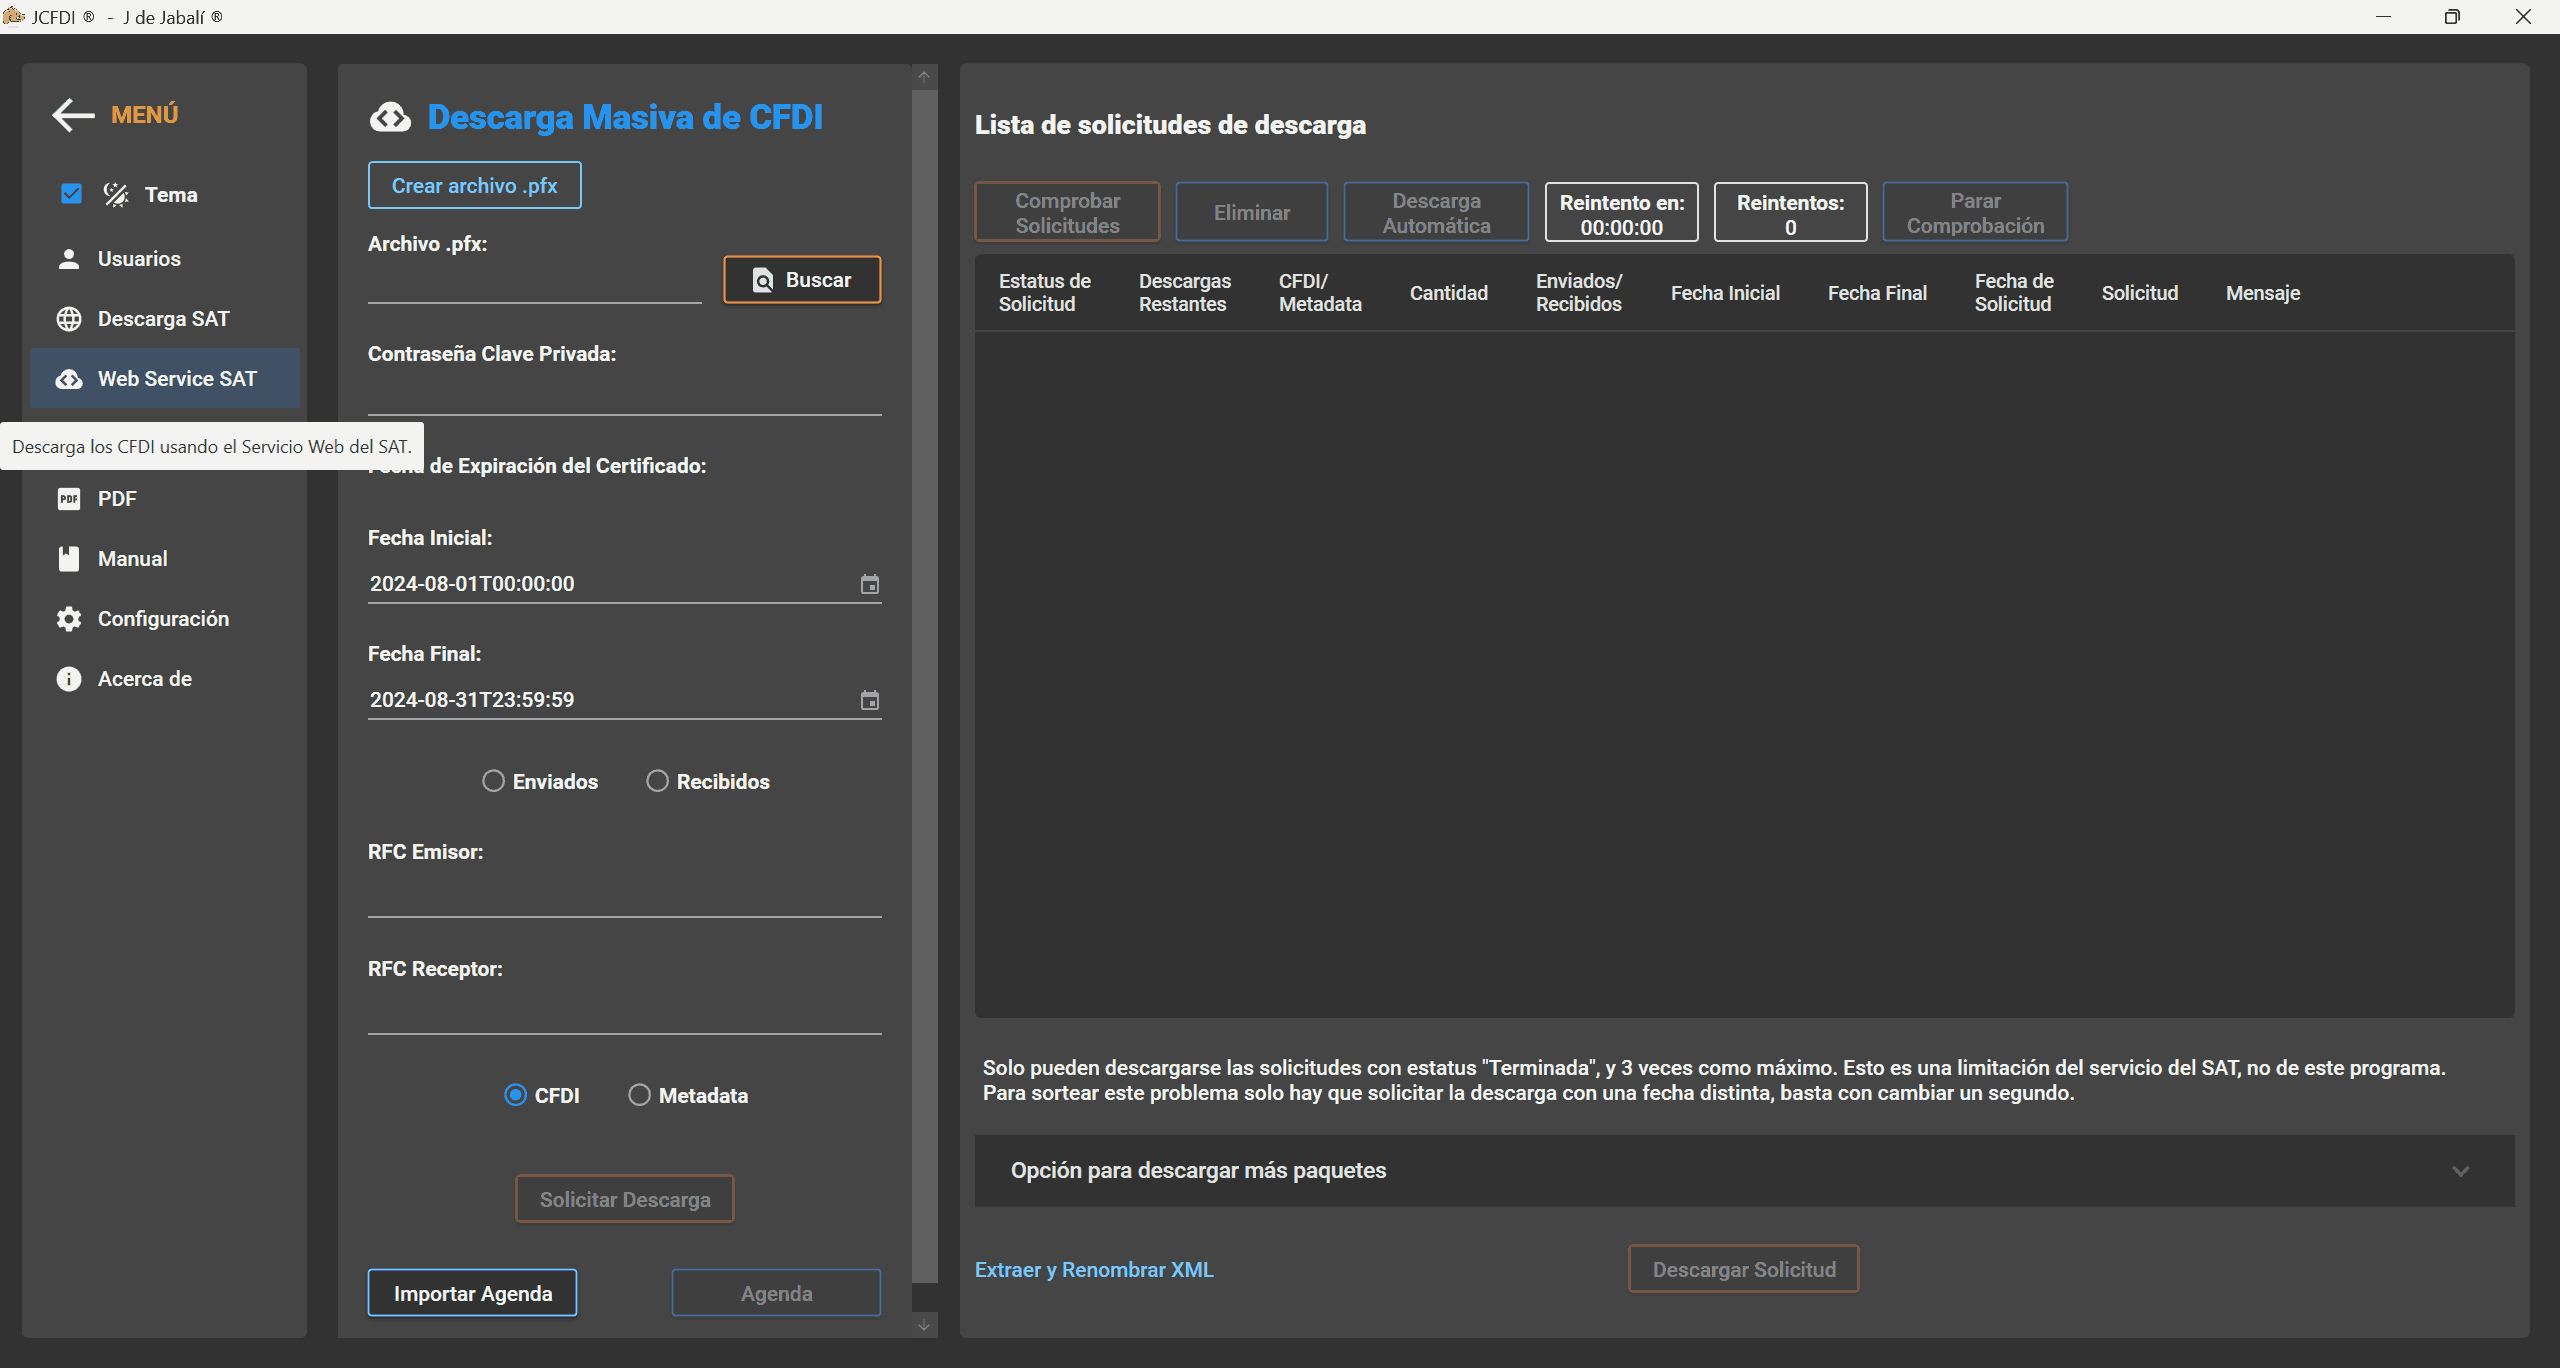Viewport: 2560px width, 1368px height.
Task: Click the RFC Emisor input field
Action: [624, 897]
